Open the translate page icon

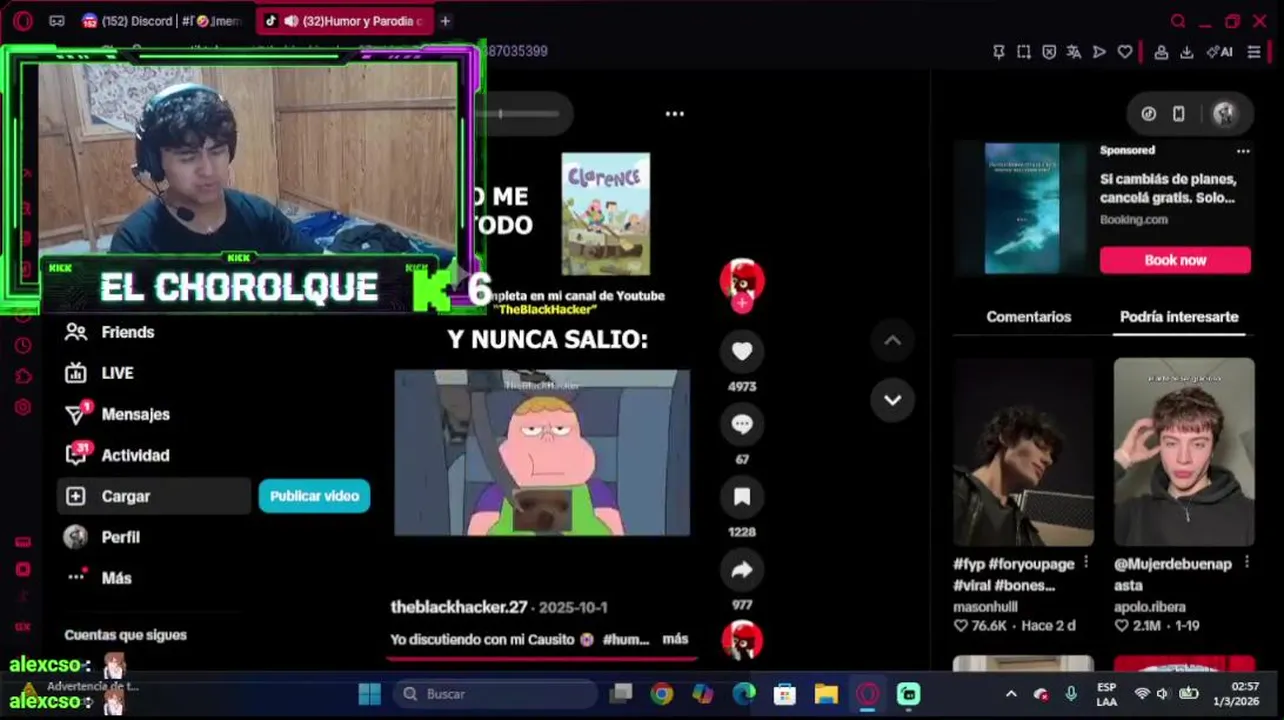(x=1074, y=52)
